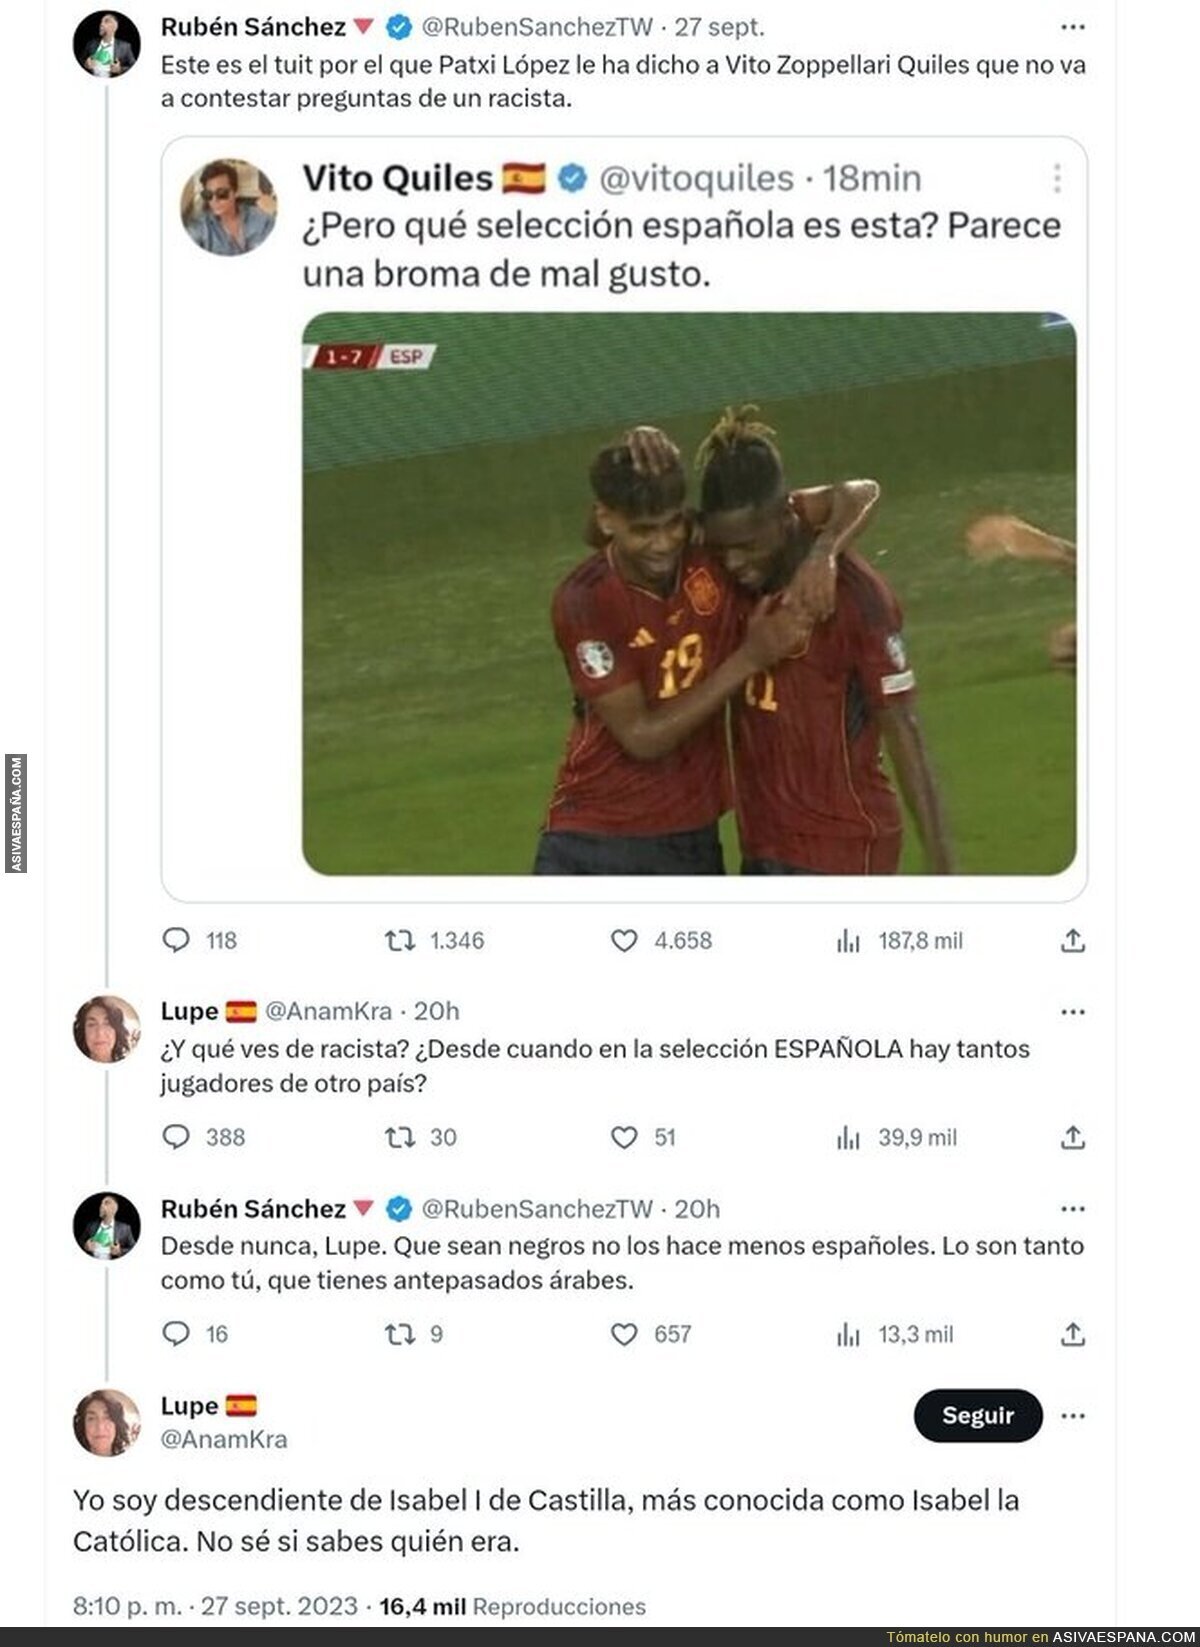
Task: Reply to Lupe's tweet with 388 replies
Action: pos(176,1137)
